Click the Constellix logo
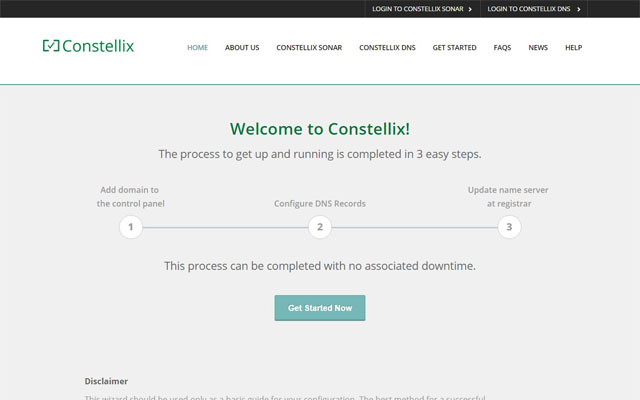Screen dimensions: 640x400 point(88,46)
